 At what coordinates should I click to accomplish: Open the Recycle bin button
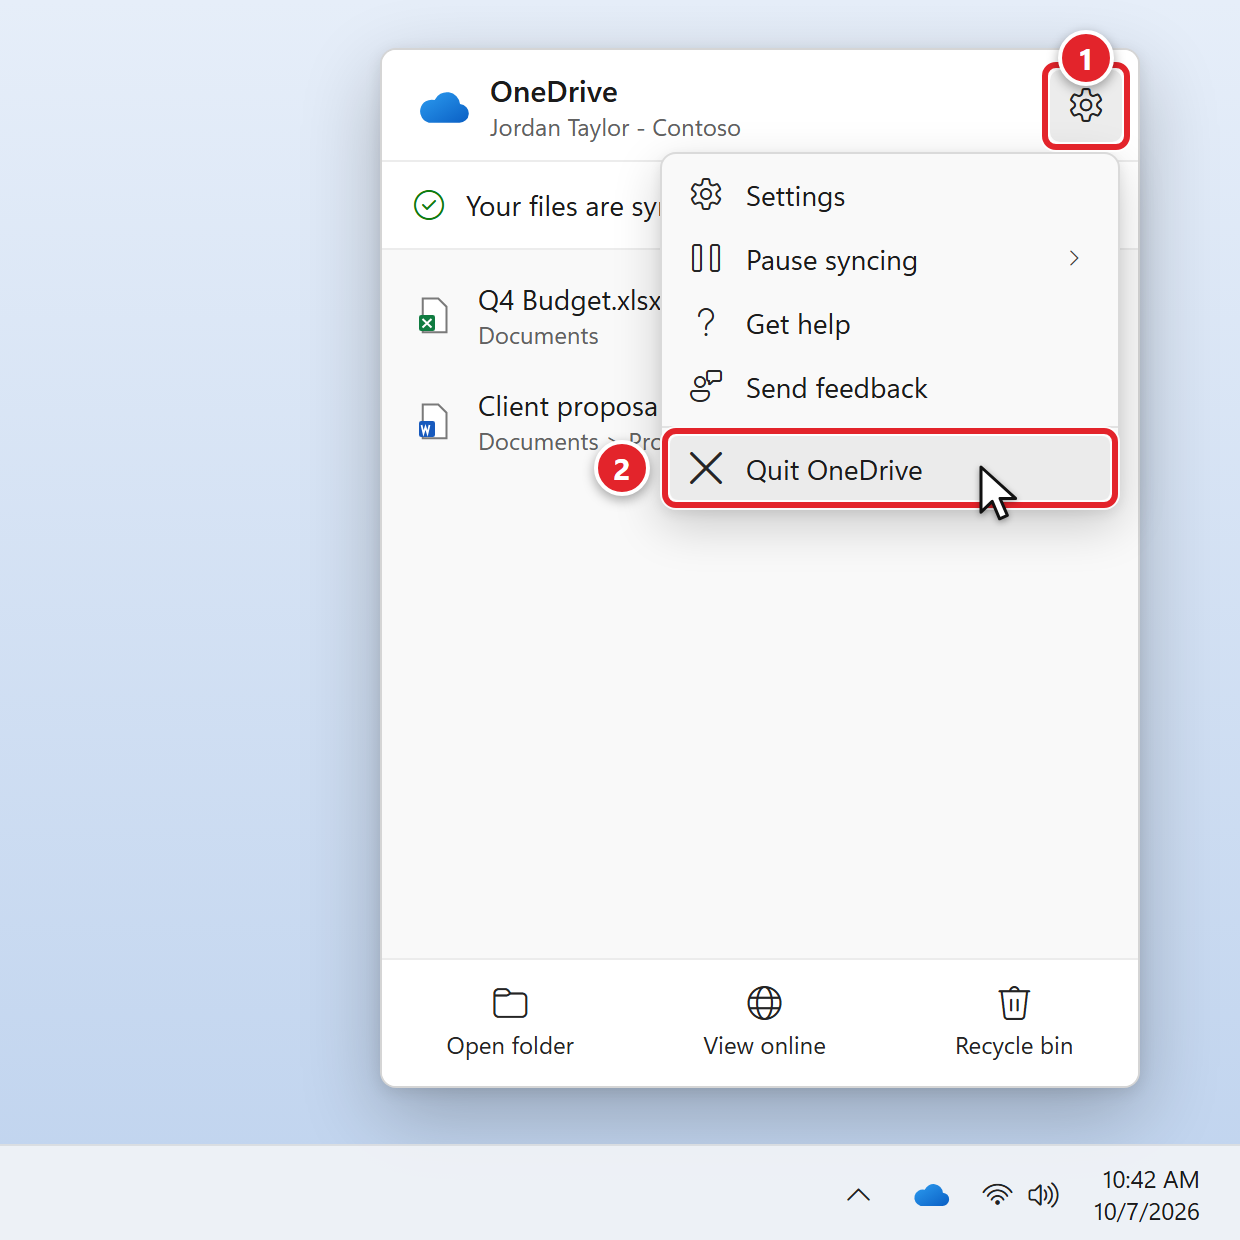1014,1022
